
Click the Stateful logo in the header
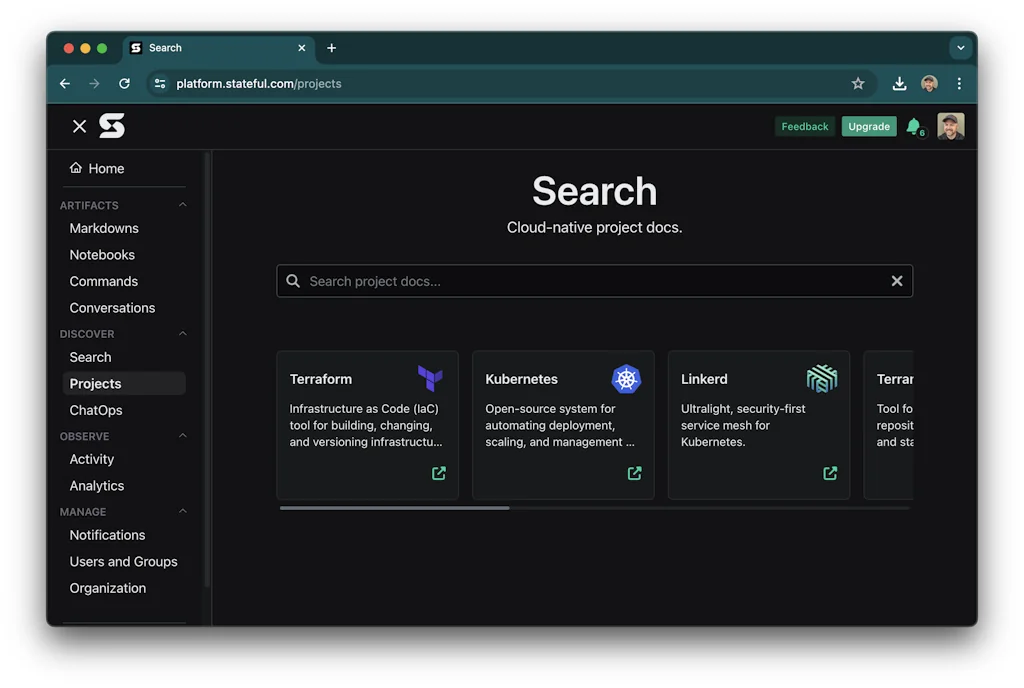111,126
